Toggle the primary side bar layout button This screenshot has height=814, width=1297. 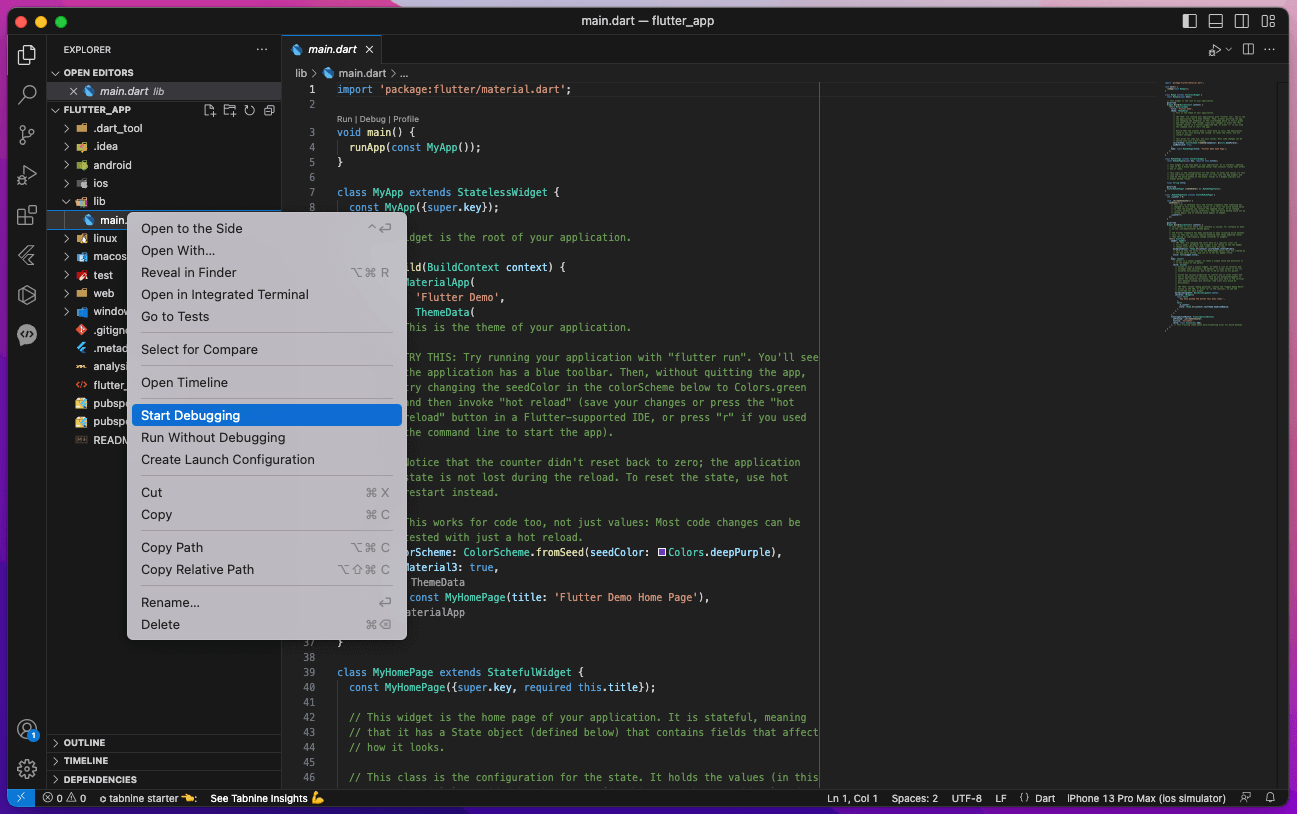click(1189, 21)
